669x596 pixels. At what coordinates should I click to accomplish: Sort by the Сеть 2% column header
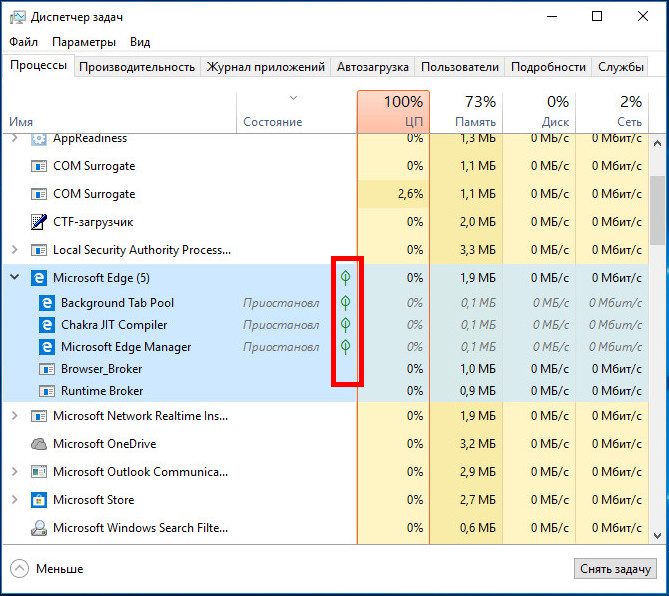pyautogui.click(x=612, y=112)
